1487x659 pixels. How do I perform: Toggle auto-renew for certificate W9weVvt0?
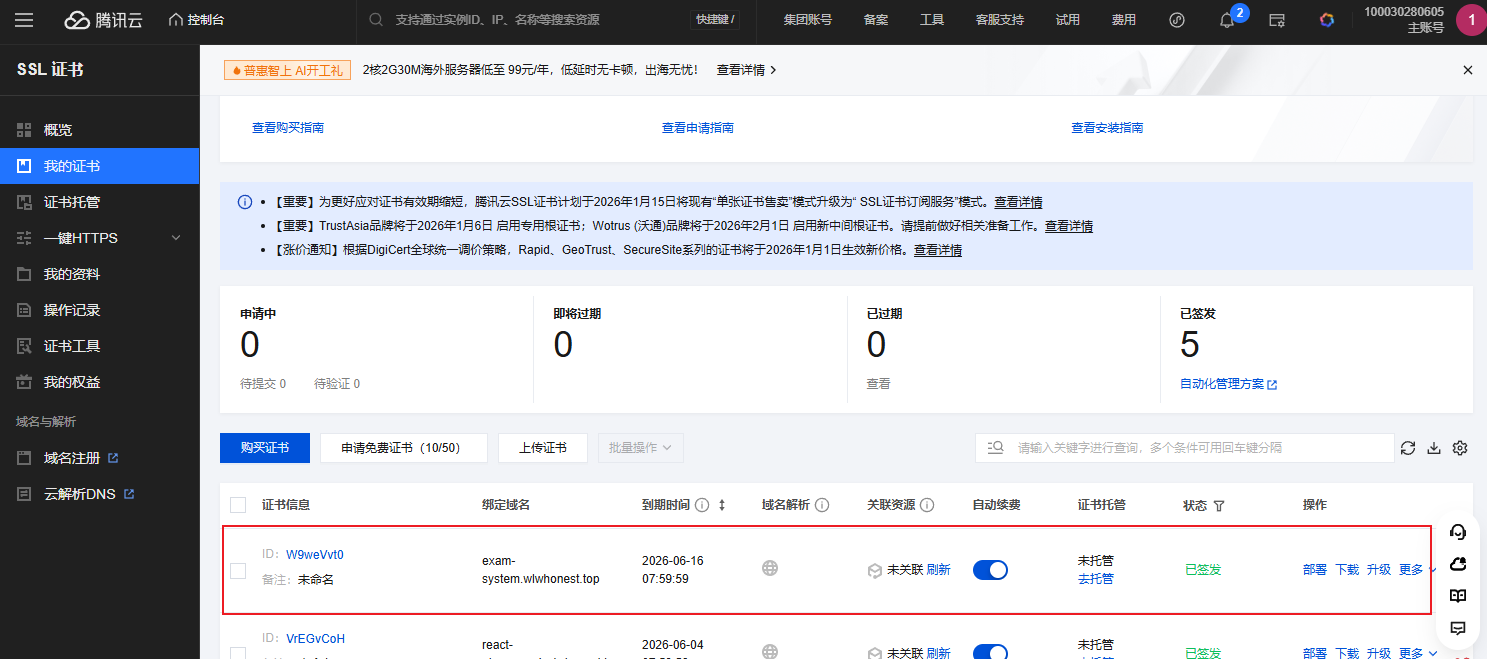tap(990, 570)
